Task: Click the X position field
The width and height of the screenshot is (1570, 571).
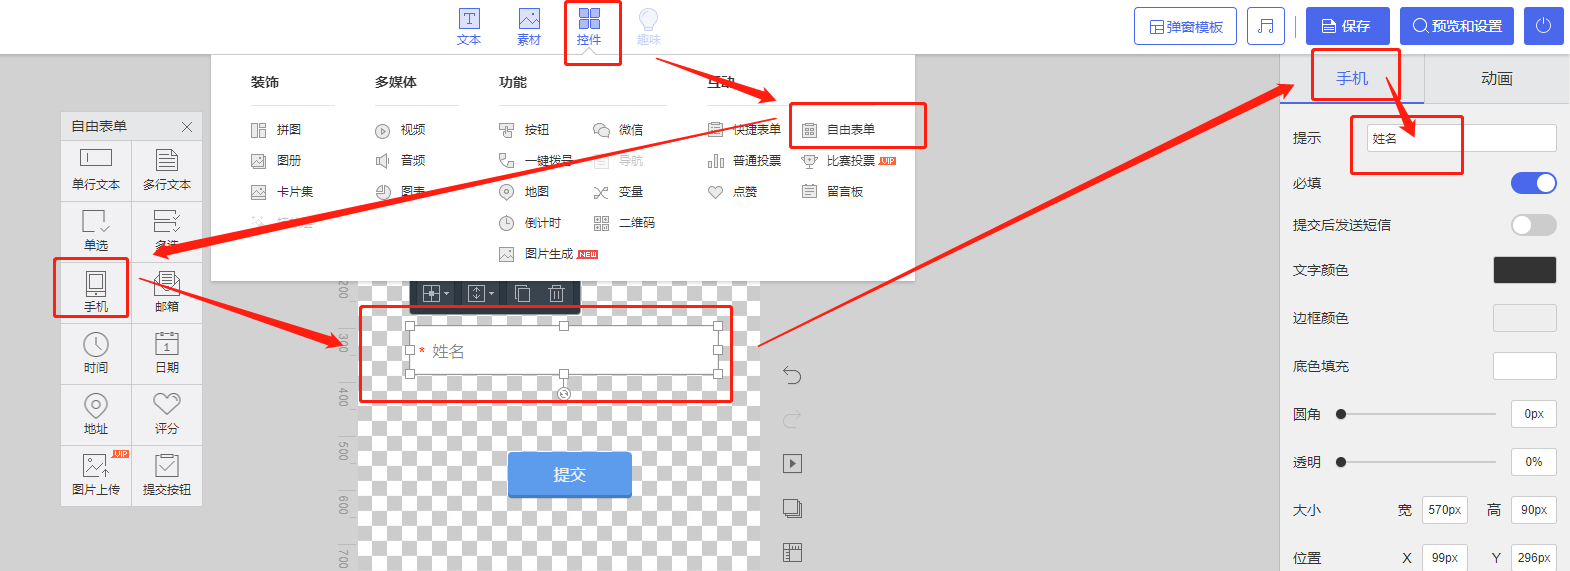Action: (1445, 558)
